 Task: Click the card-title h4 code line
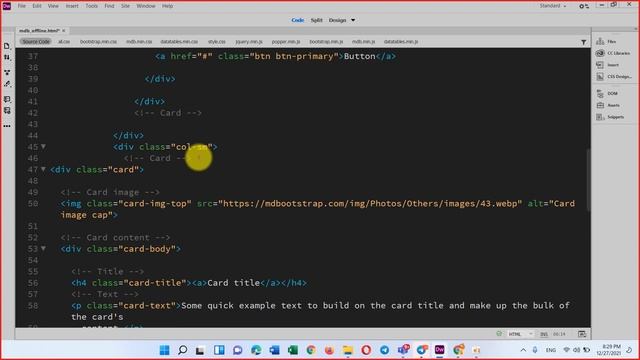(189, 283)
